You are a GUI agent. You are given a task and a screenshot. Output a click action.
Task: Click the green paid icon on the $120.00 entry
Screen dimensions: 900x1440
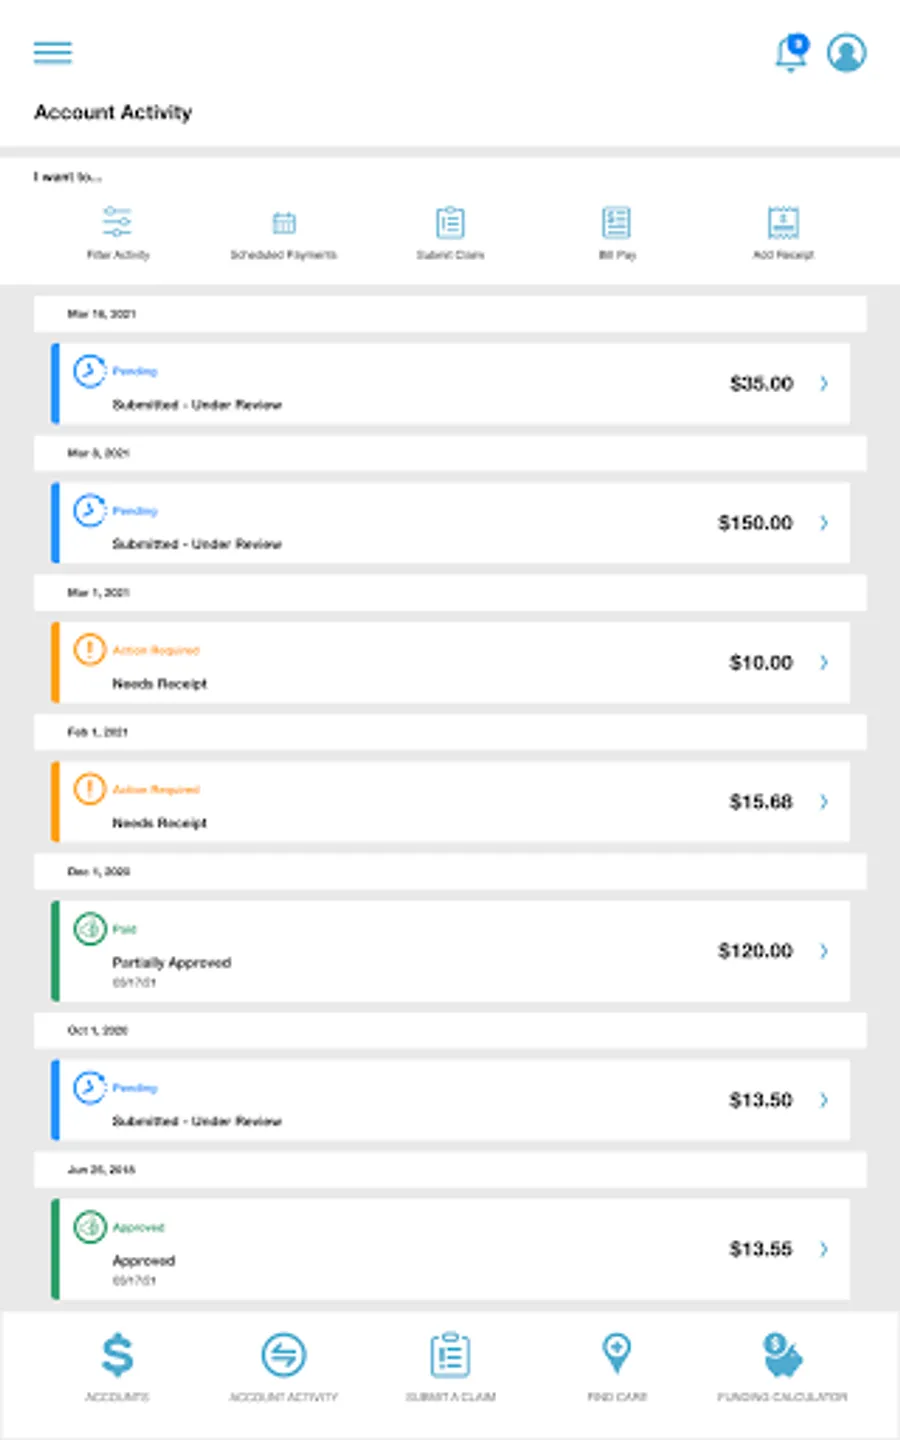(x=89, y=929)
